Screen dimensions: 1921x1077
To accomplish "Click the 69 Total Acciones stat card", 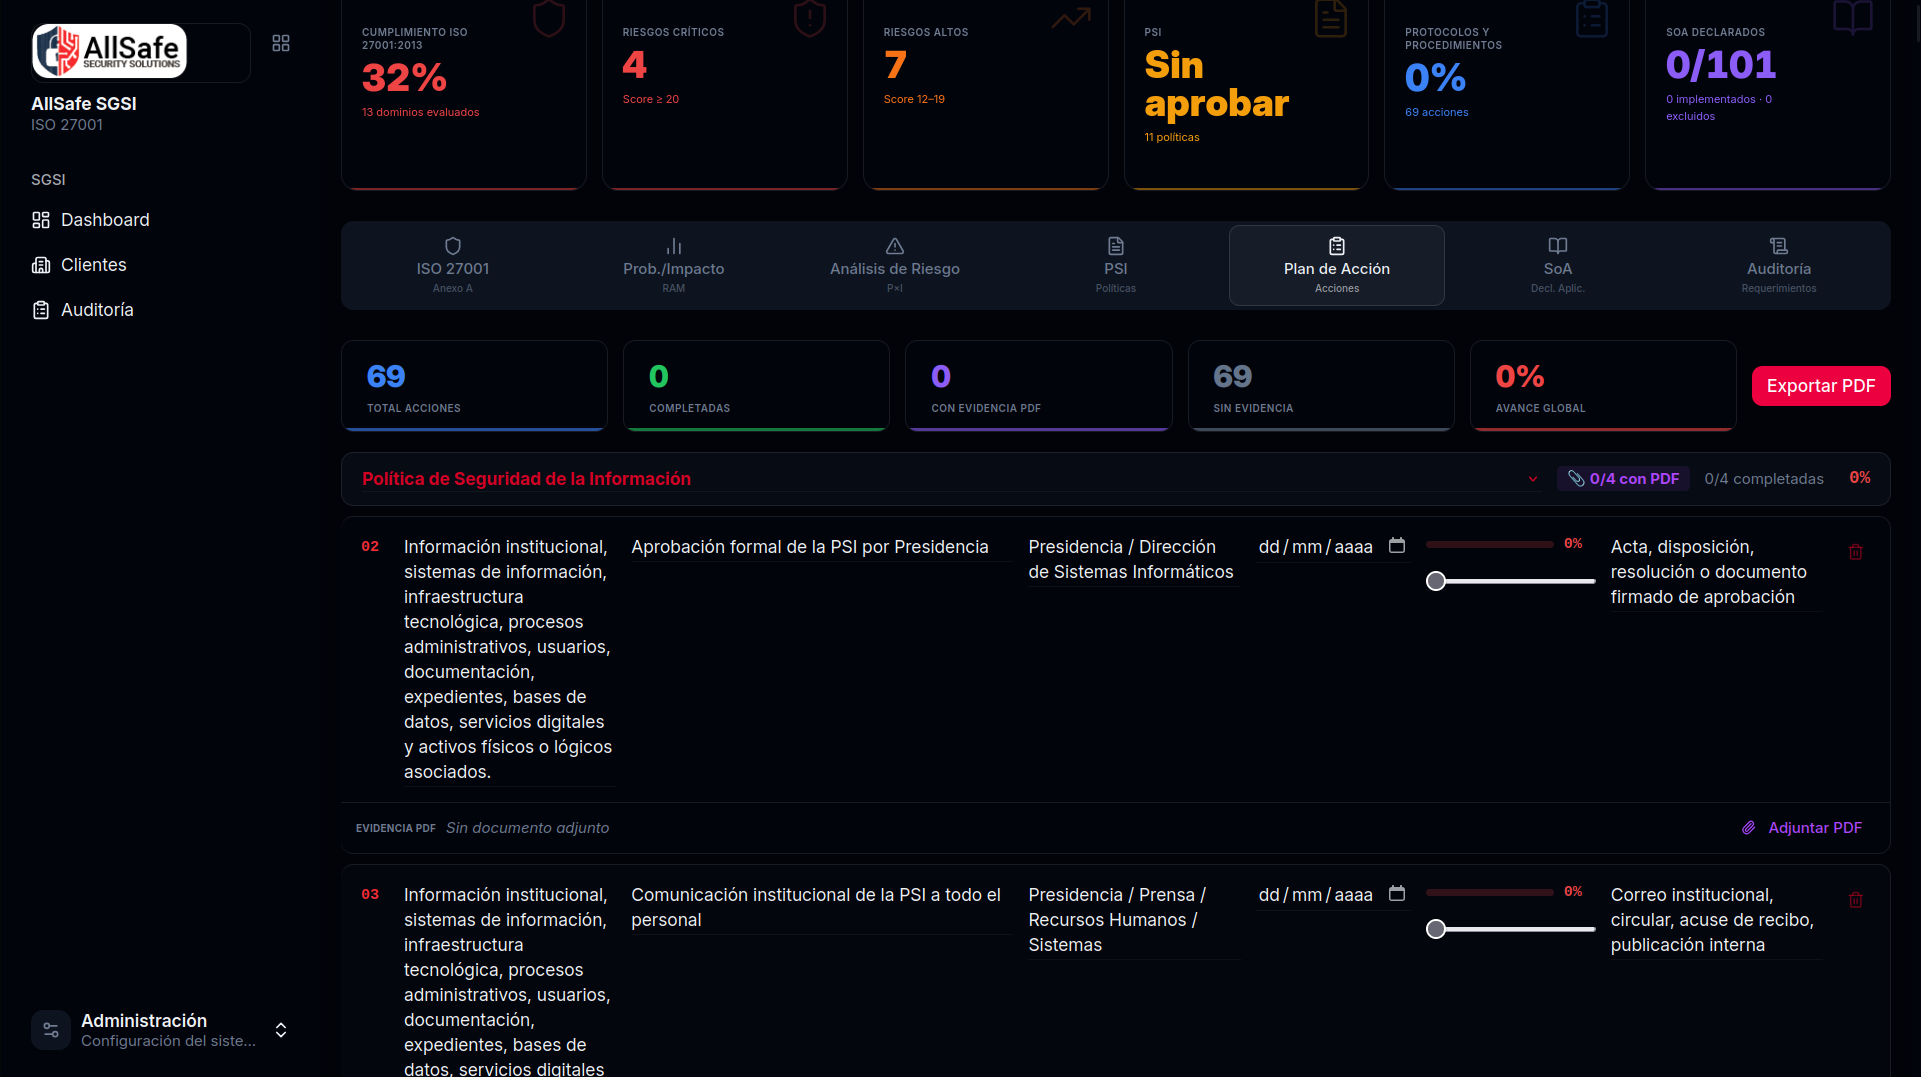I will click(x=474, y=386).
